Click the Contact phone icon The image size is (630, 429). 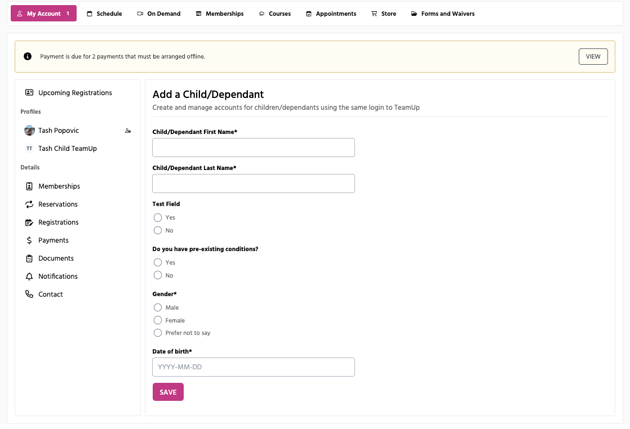click(x=29, y=294)
